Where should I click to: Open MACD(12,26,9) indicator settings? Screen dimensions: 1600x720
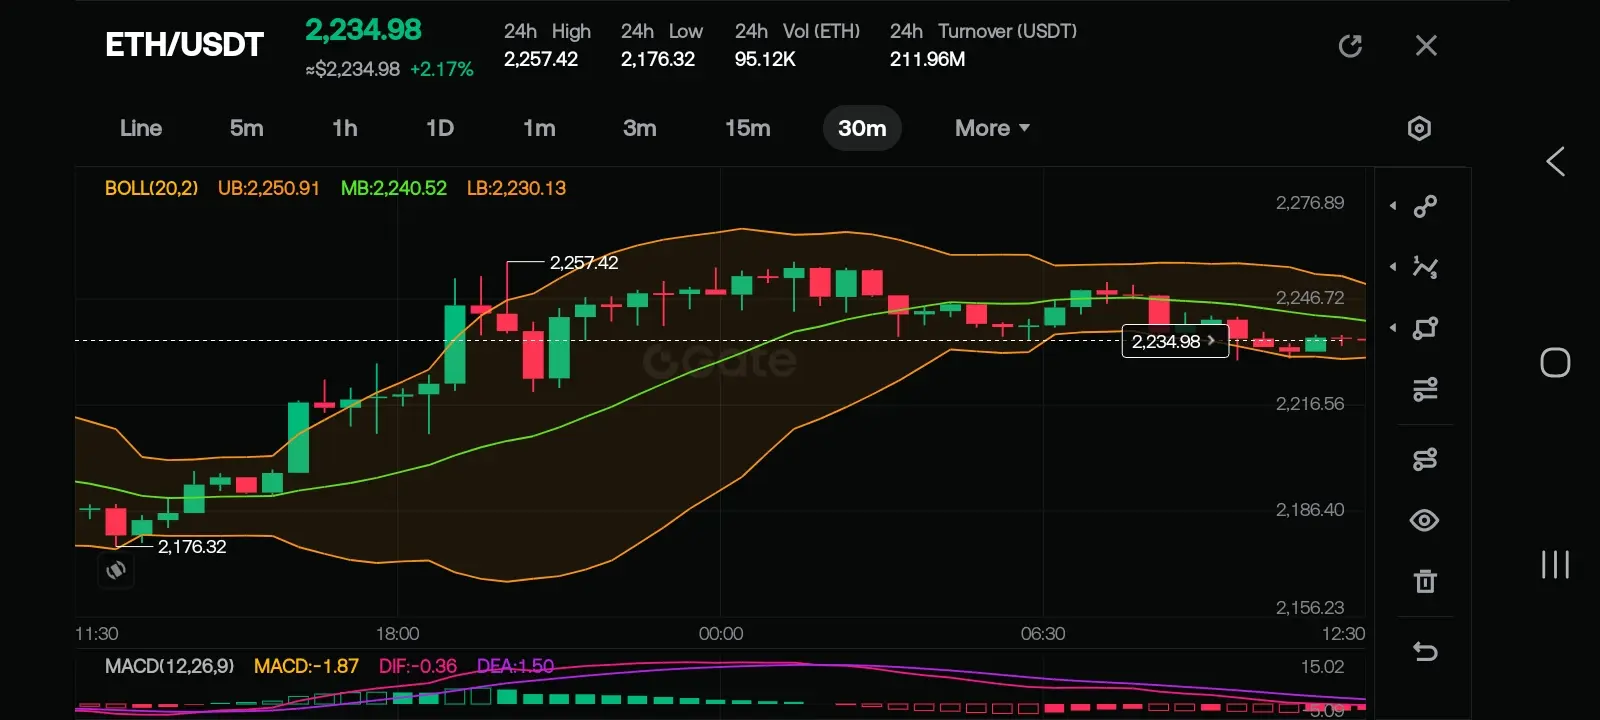[170, 666]
